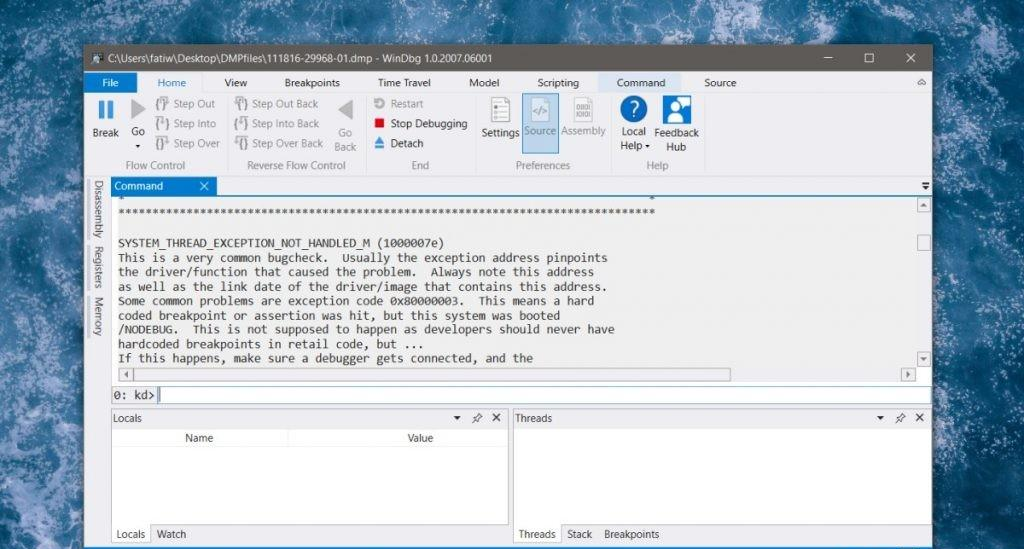1024x549 pixels.
Task: Click the Go play icon
Action: (138, 110)
